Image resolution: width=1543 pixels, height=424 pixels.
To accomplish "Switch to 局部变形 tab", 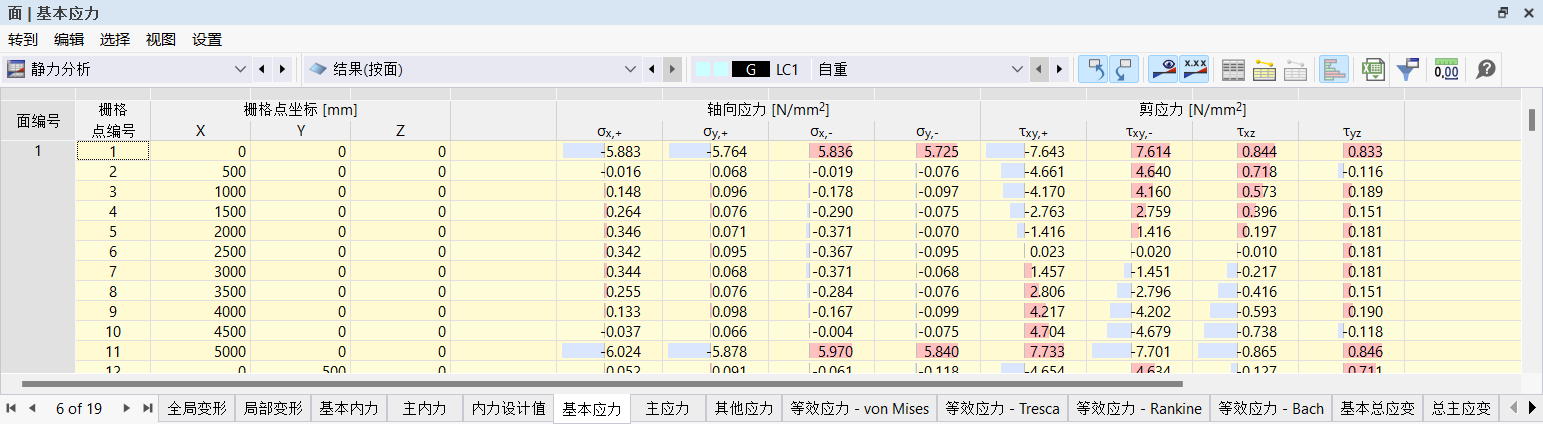I will coord(273,408).
